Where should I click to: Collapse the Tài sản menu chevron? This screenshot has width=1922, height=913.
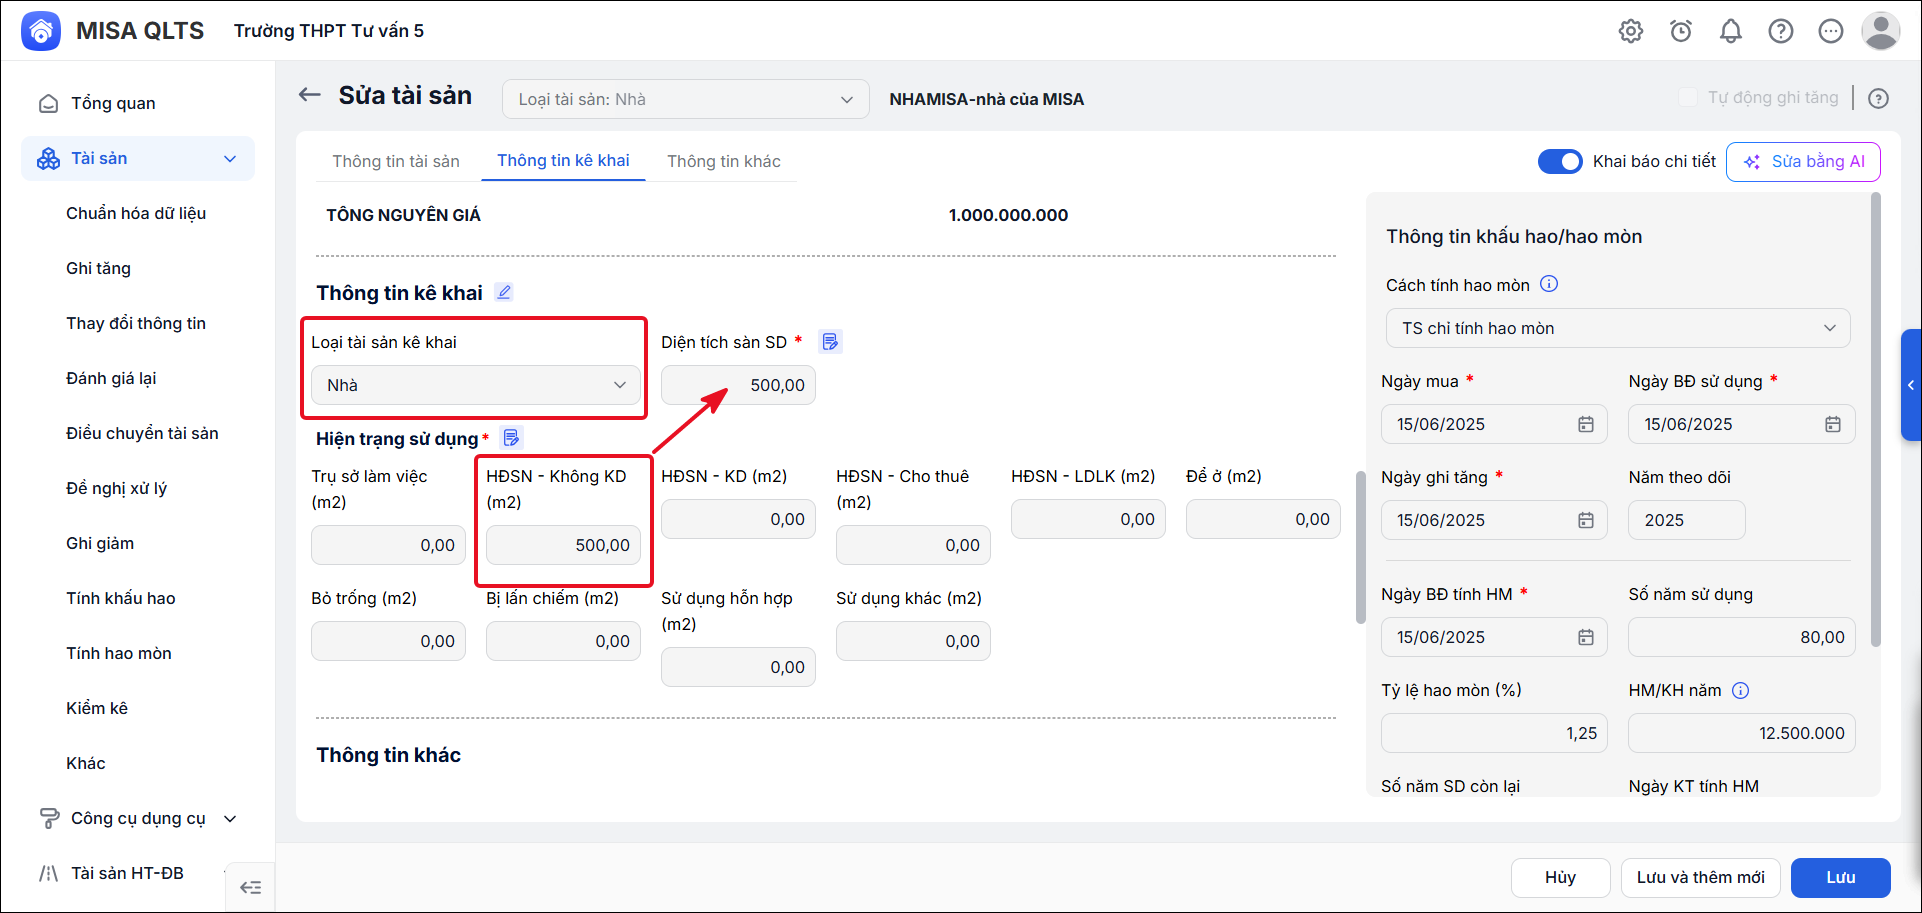pyautogui.click(x=230, y=159)
